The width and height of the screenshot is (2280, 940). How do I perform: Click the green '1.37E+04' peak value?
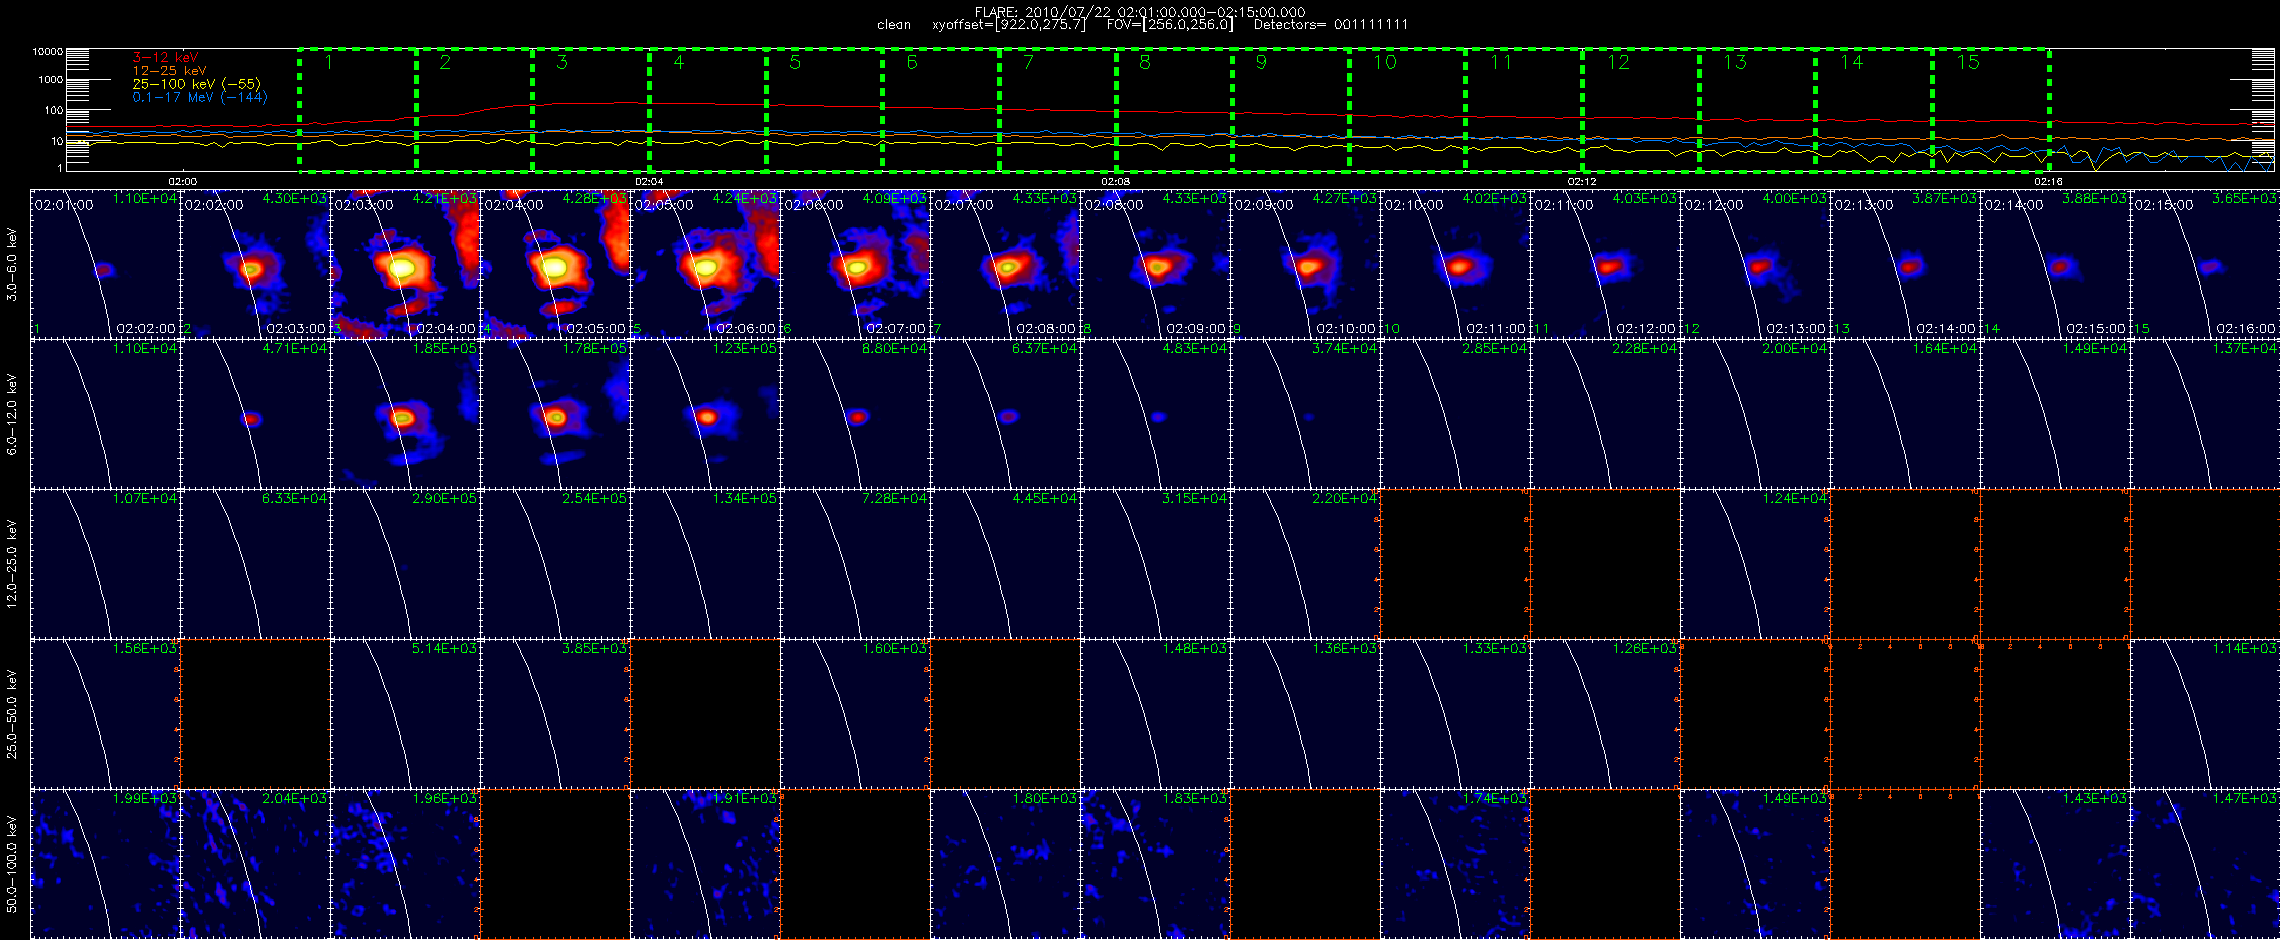coord(2245,348)
